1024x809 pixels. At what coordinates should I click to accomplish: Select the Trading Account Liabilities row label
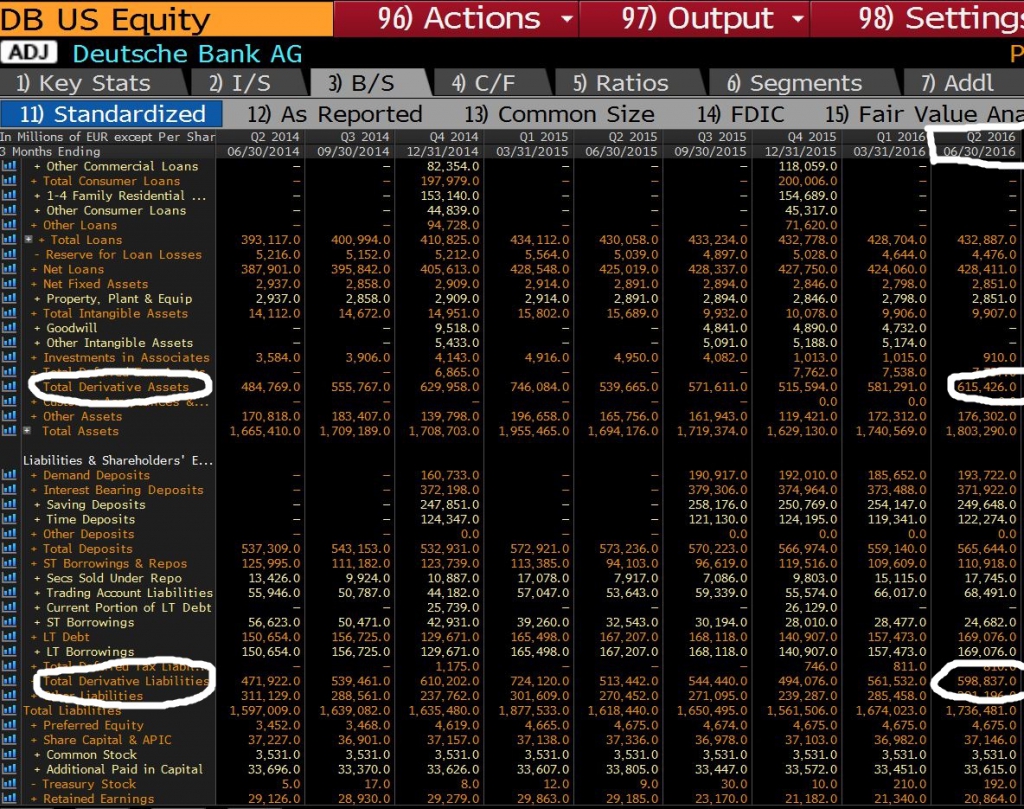click(129, 592)
